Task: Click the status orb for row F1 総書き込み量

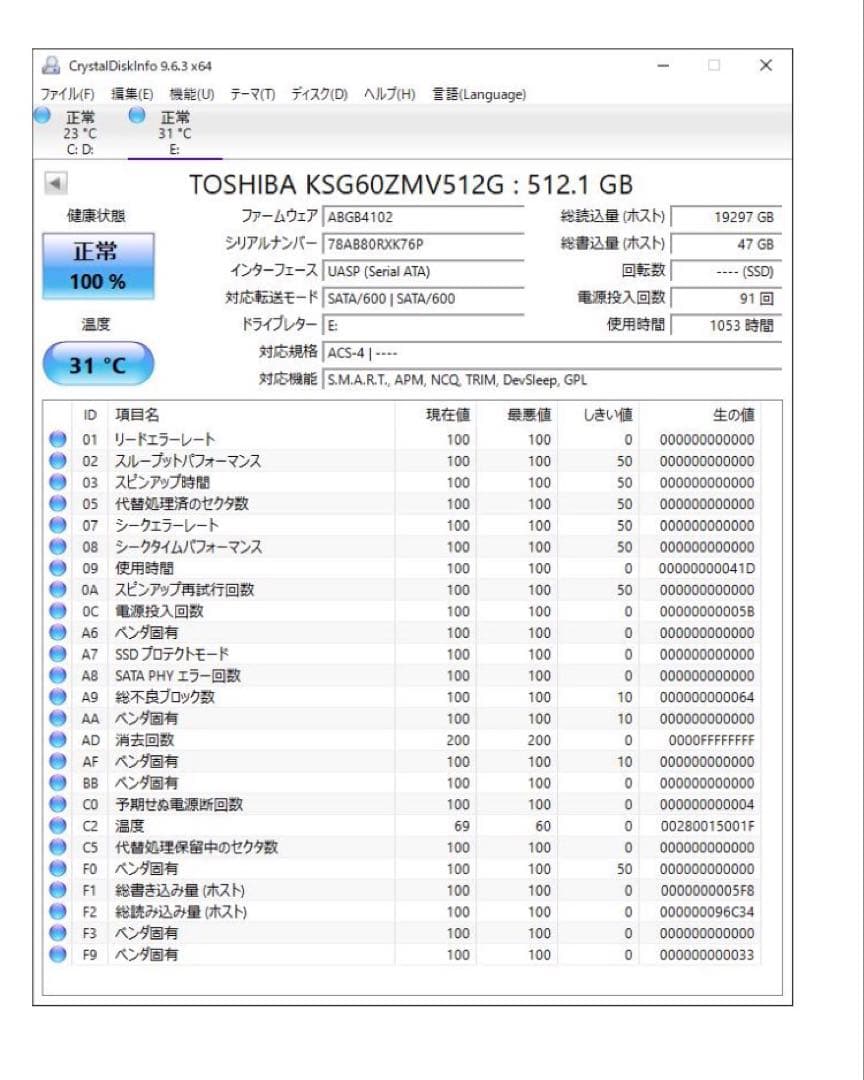Action: [x=58, y=890]
